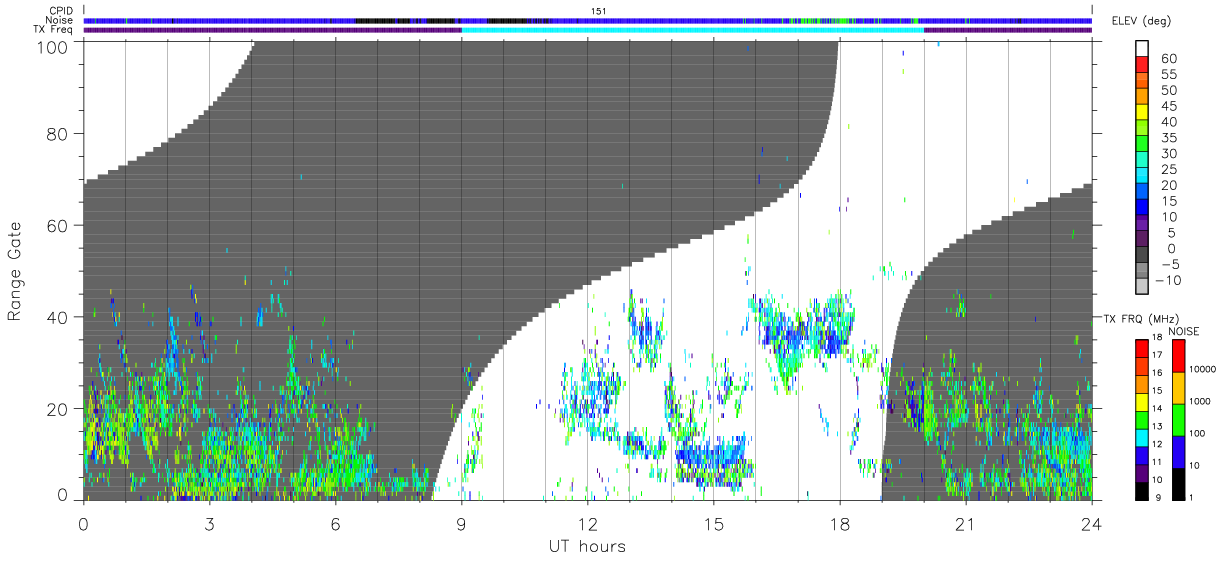Pick the dark gray segment of elevation colorbar
Screen dimensions: 1228x567
[x=1143, y=256]
